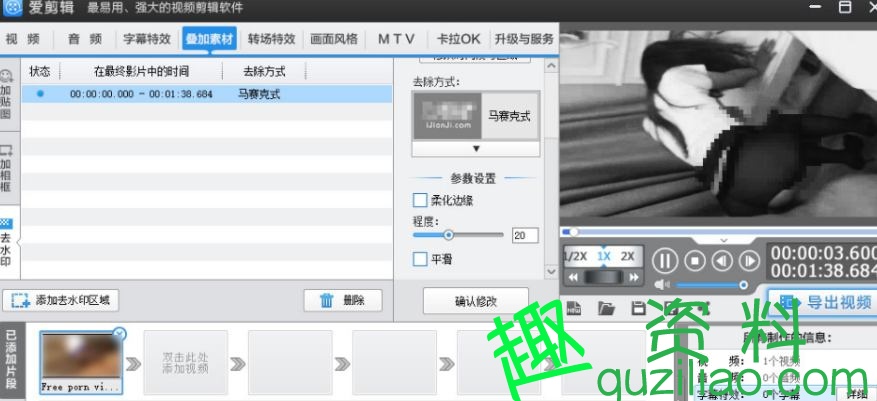Image resolution: width=877 pixels, height=401 pixels.
Task: Open the 去除方式 dropdown arrow
Action: (476, 149)
